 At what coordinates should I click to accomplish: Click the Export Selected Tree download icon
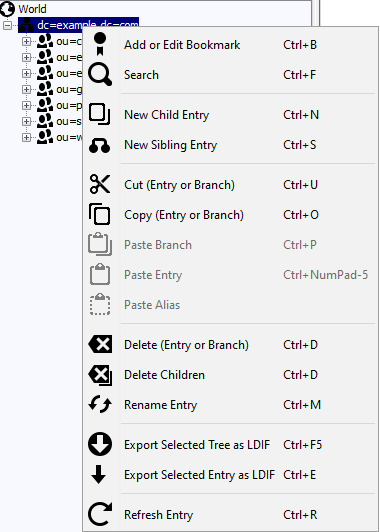pyautogui.click(x=100, y=444)
